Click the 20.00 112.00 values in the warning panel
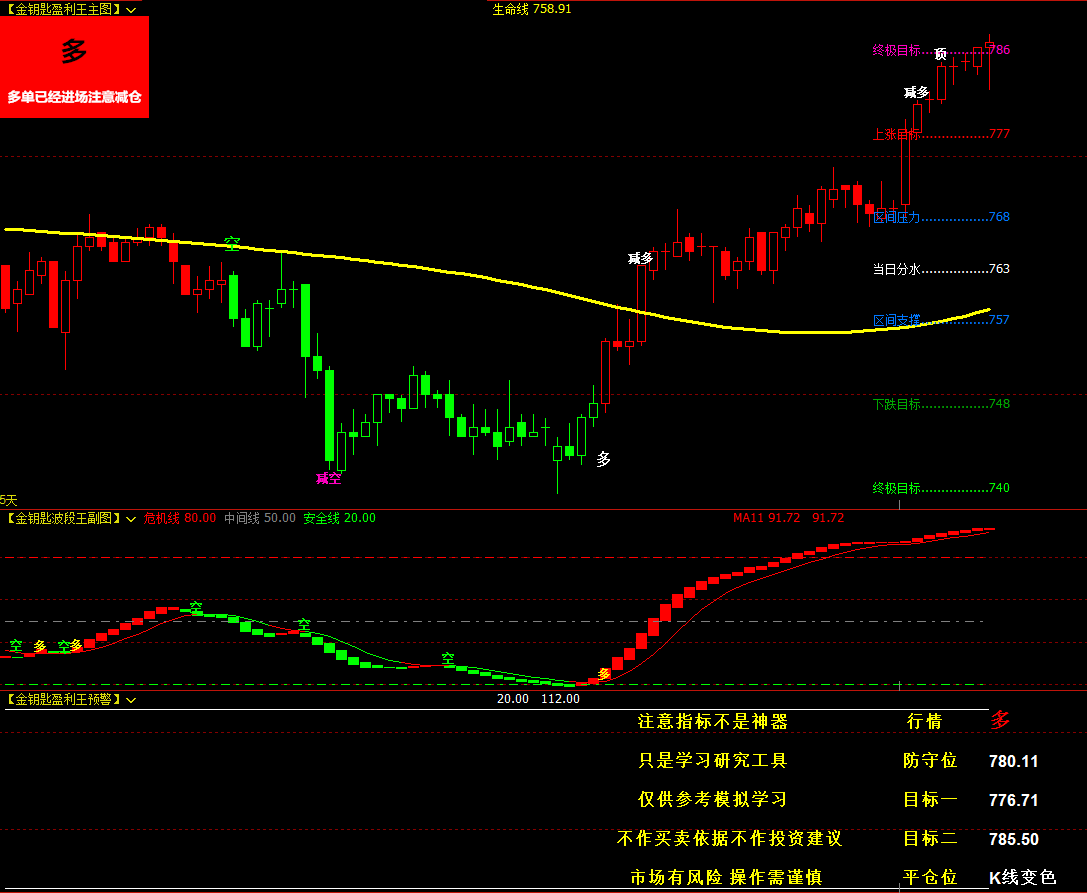The width and height of the screenshot is (1087, 893). point(538,699)
